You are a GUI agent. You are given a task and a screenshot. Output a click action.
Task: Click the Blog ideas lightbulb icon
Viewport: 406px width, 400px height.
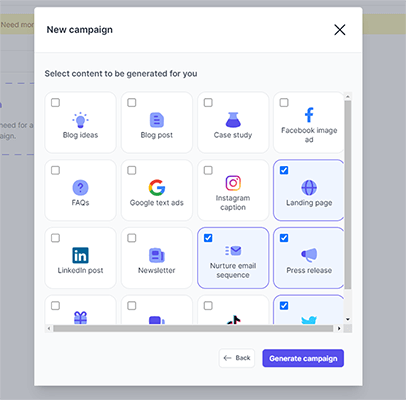click(x=80, y=120)
